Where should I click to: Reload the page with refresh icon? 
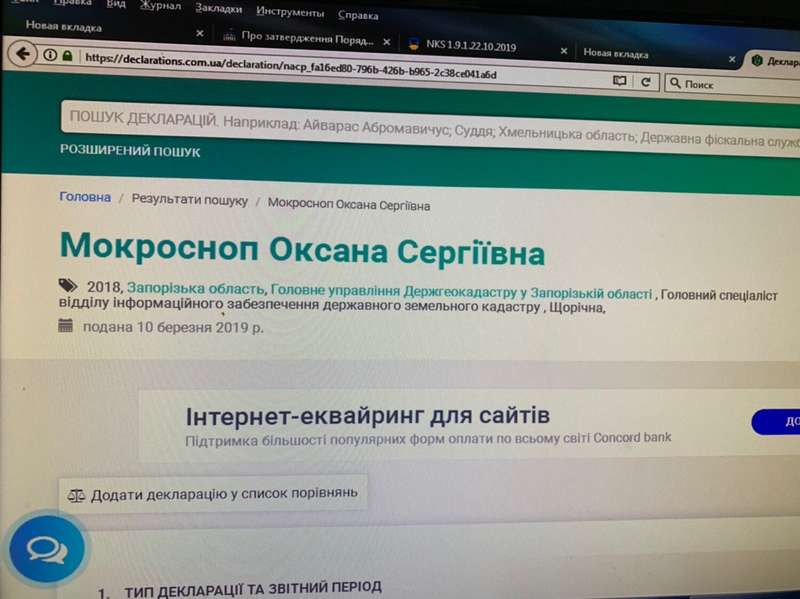(646, 82)
